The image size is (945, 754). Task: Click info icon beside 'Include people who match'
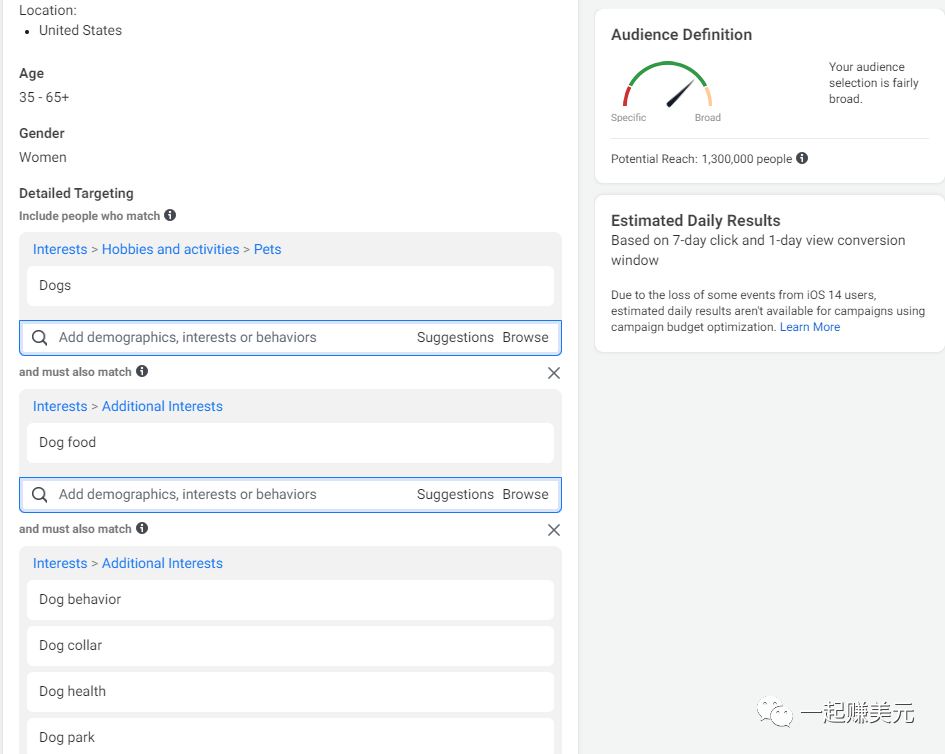click(170, 215)
